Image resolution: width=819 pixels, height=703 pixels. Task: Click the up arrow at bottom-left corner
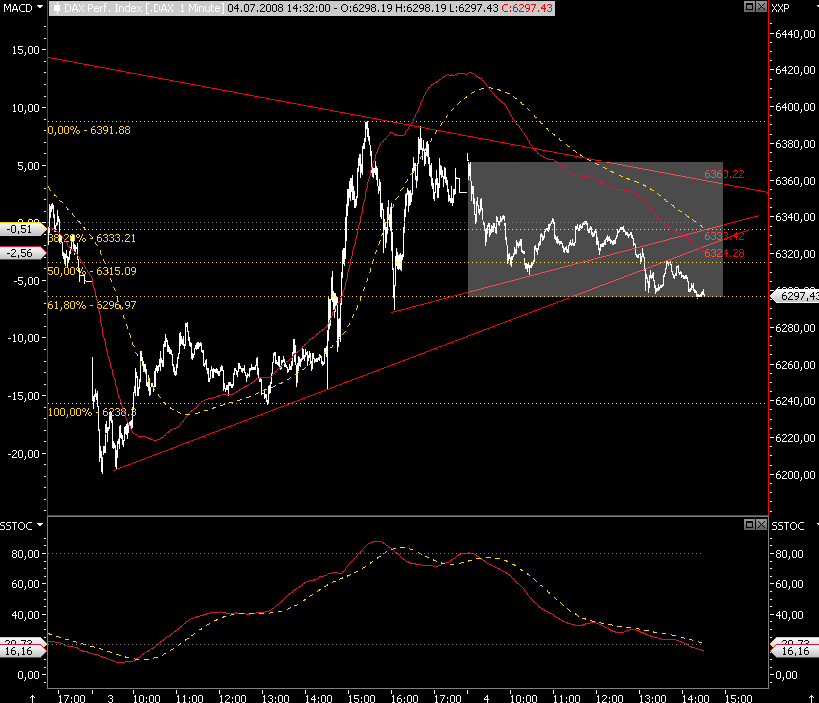coord(32,698)
